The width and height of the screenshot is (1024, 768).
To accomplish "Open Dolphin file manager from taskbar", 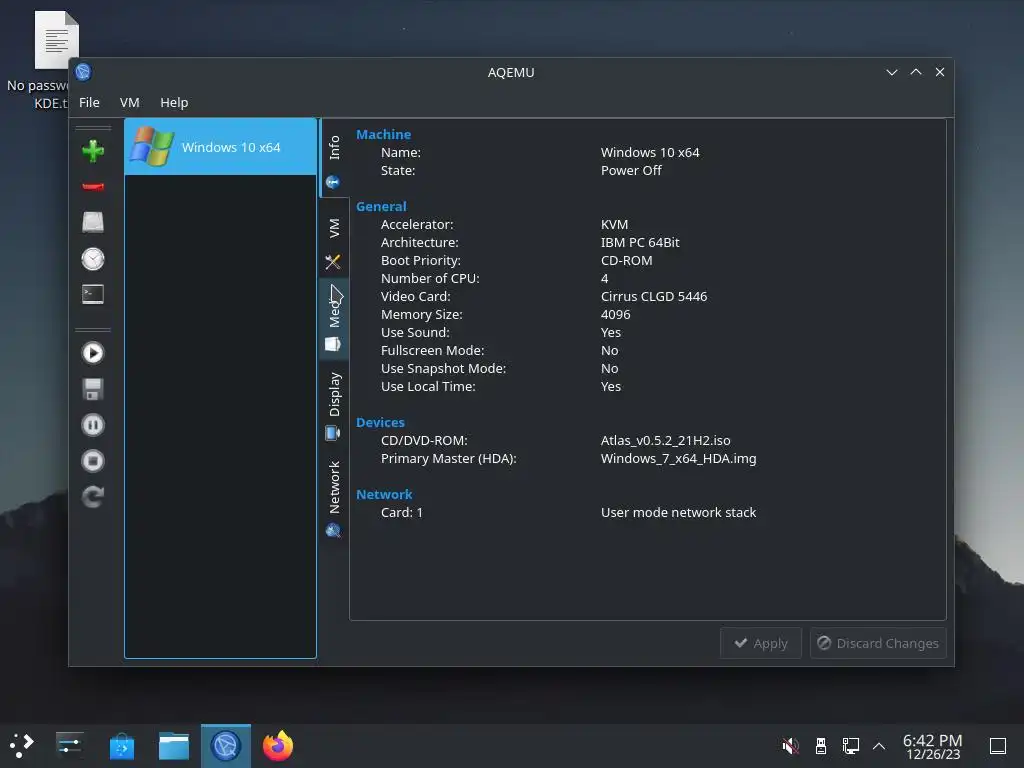I will click(x=174, y=746).
